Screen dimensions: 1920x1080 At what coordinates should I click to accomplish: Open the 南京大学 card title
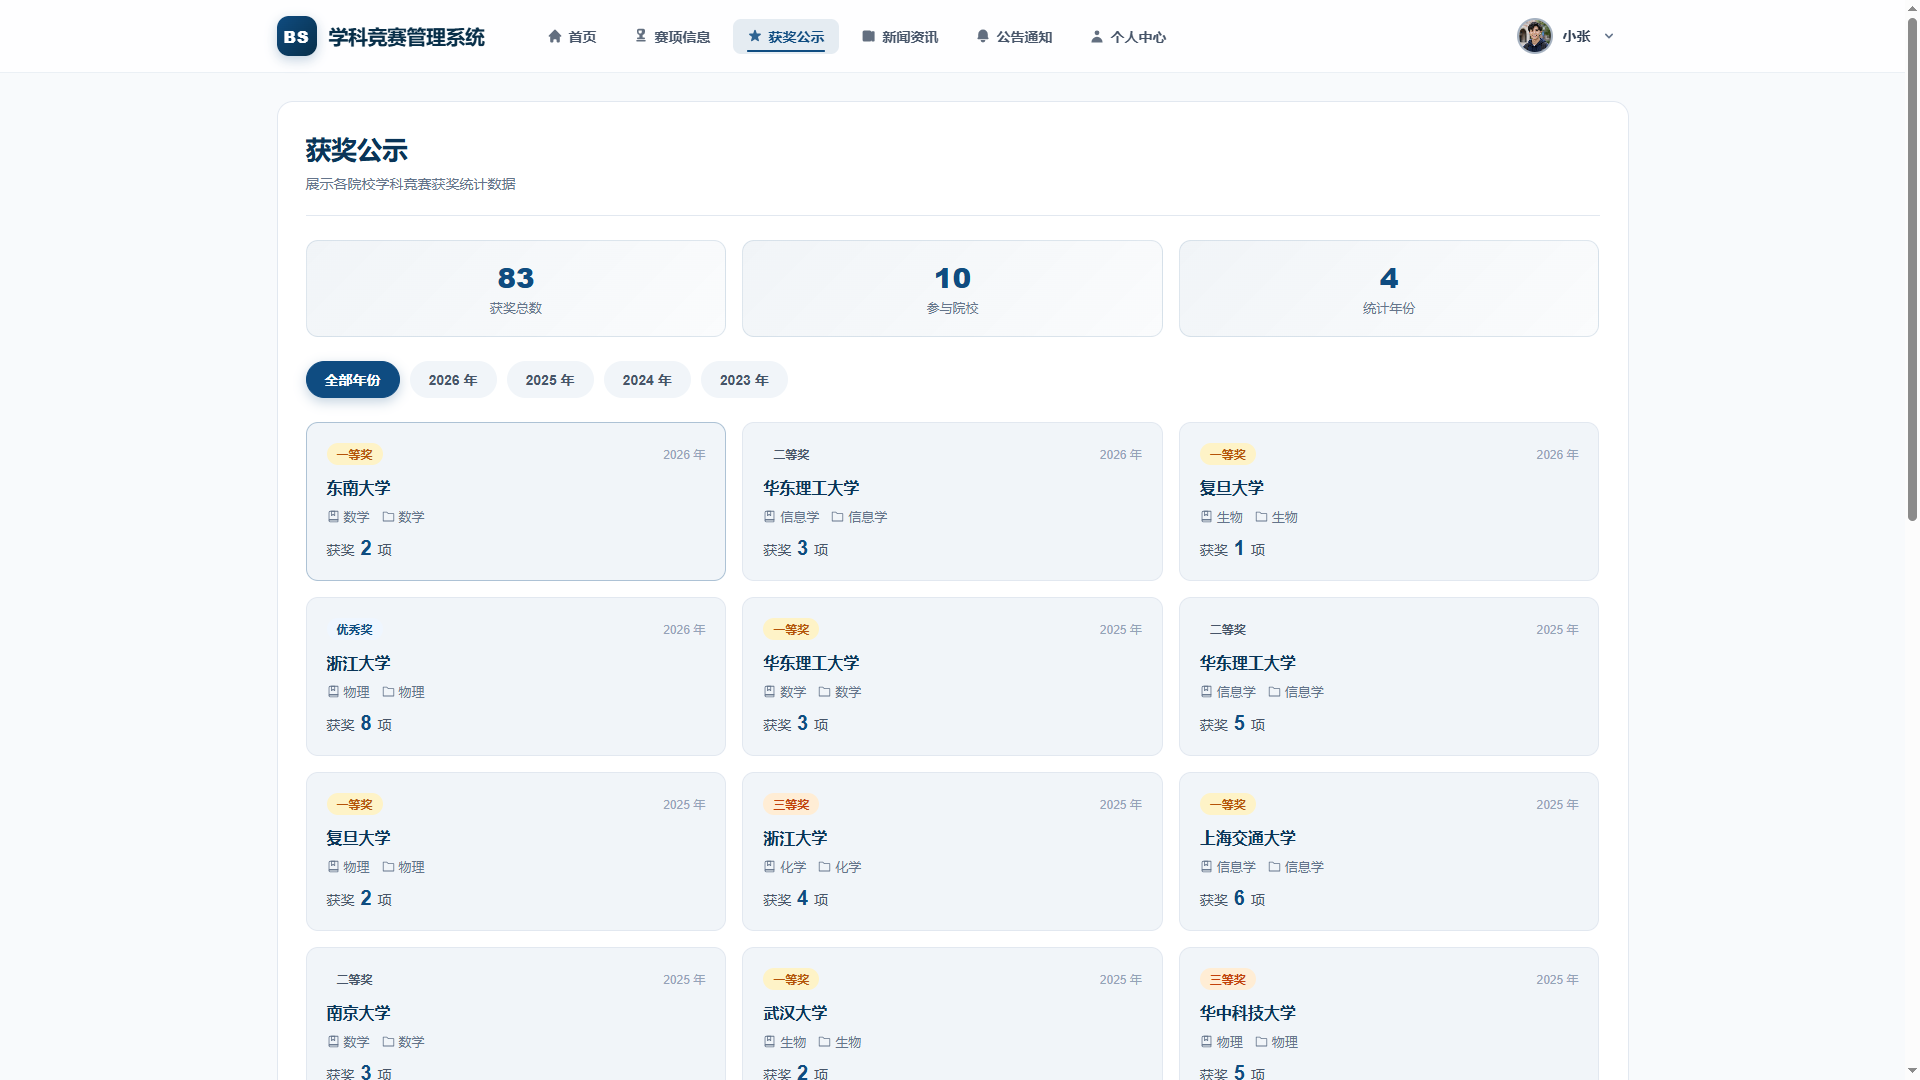click(358, 1013)
